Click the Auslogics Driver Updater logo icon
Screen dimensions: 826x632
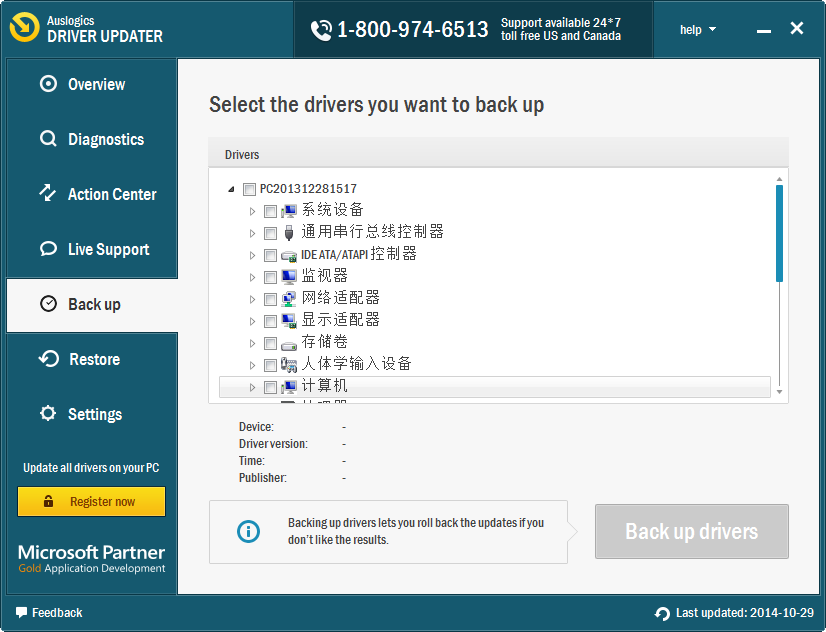point(24,27)
